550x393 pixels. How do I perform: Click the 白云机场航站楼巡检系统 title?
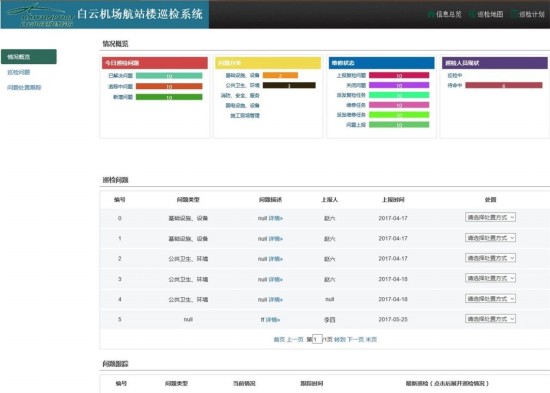[x=140, y=14]
